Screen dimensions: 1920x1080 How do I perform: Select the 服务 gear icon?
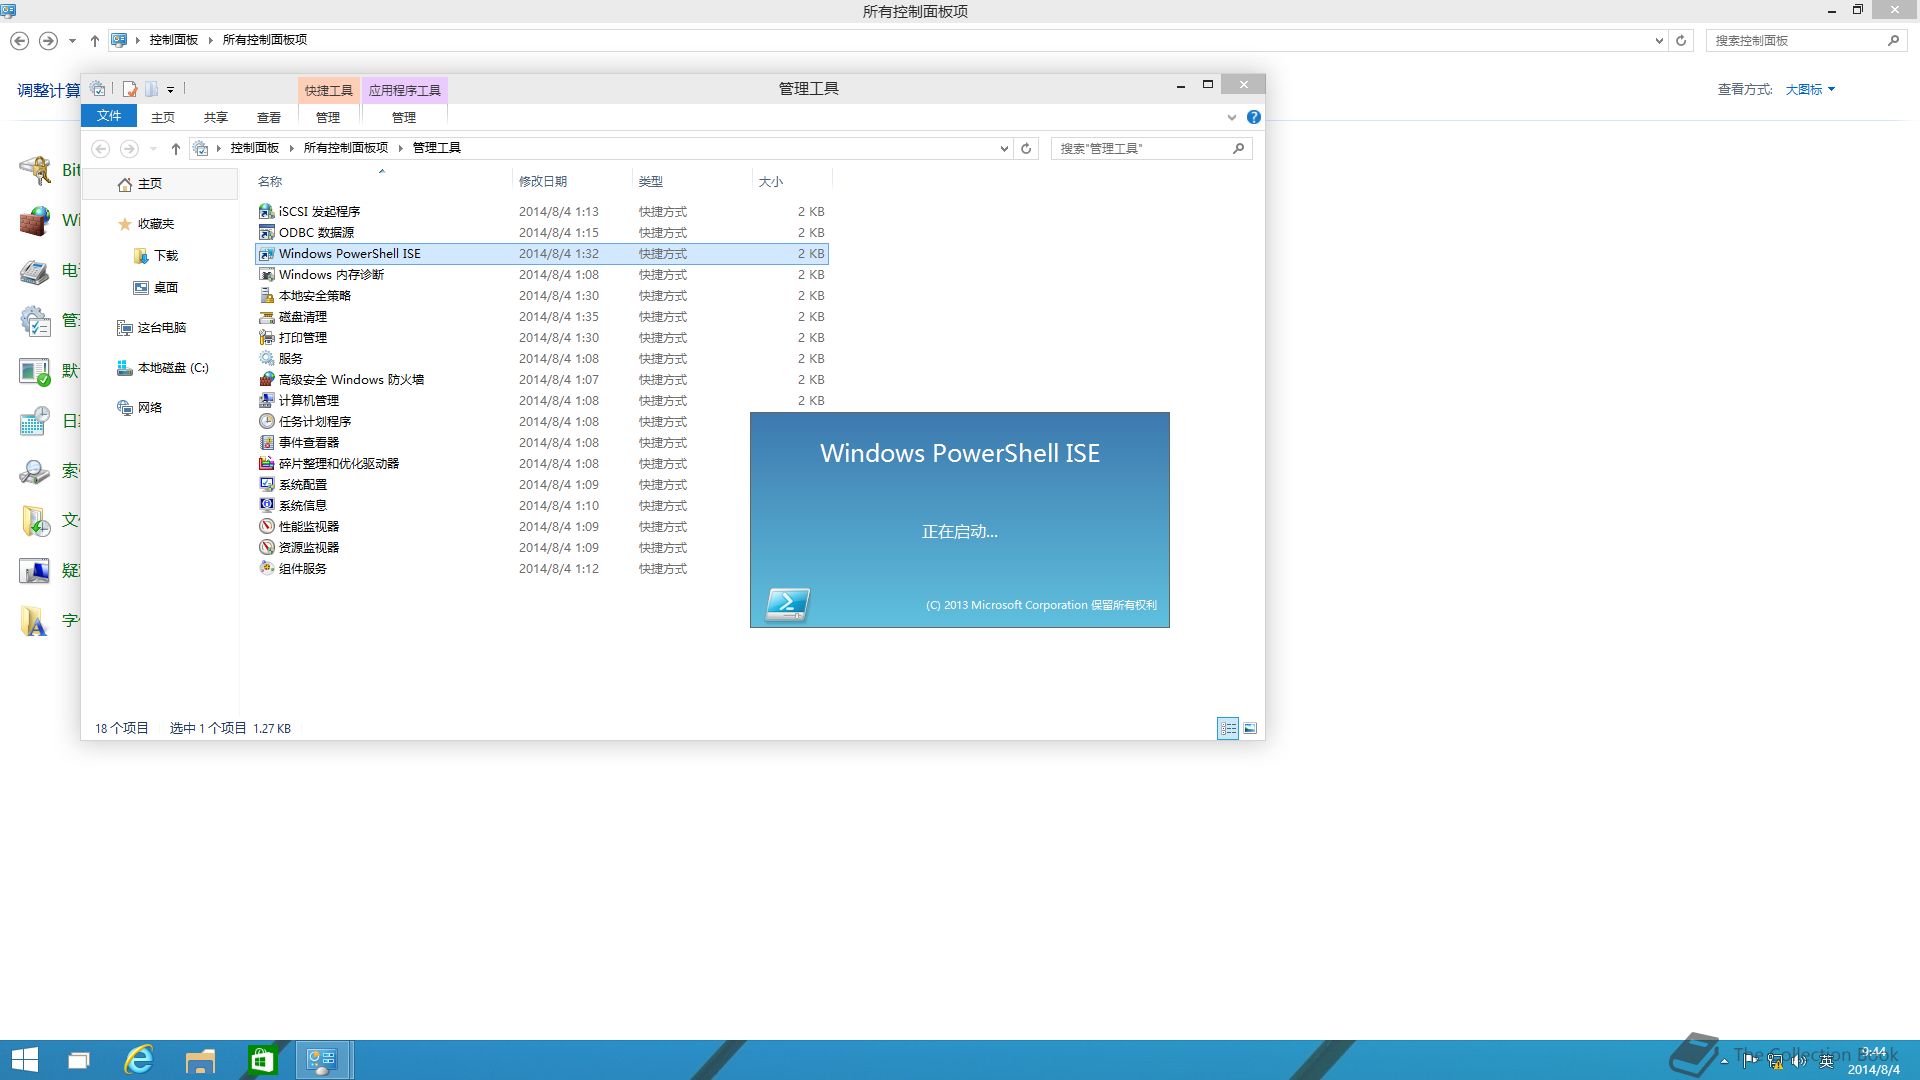pyautogui.click(x=266, y=359)
